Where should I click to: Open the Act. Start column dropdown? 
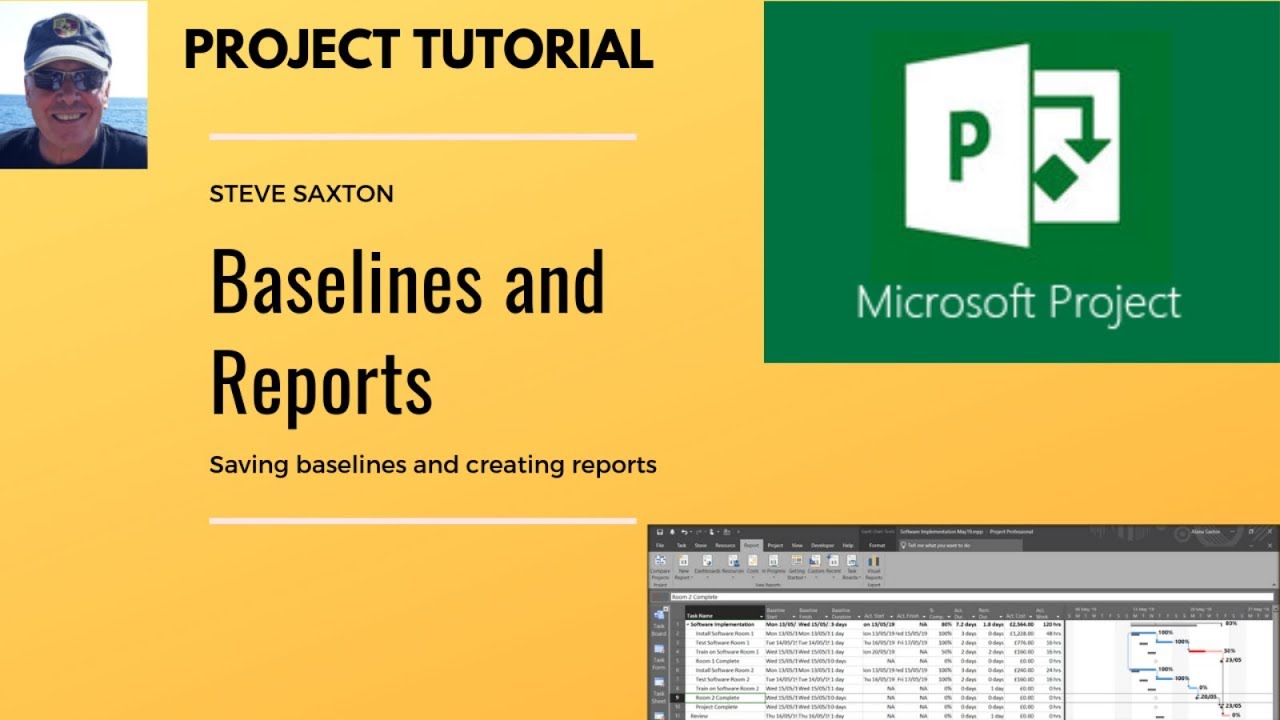point(891,617)
